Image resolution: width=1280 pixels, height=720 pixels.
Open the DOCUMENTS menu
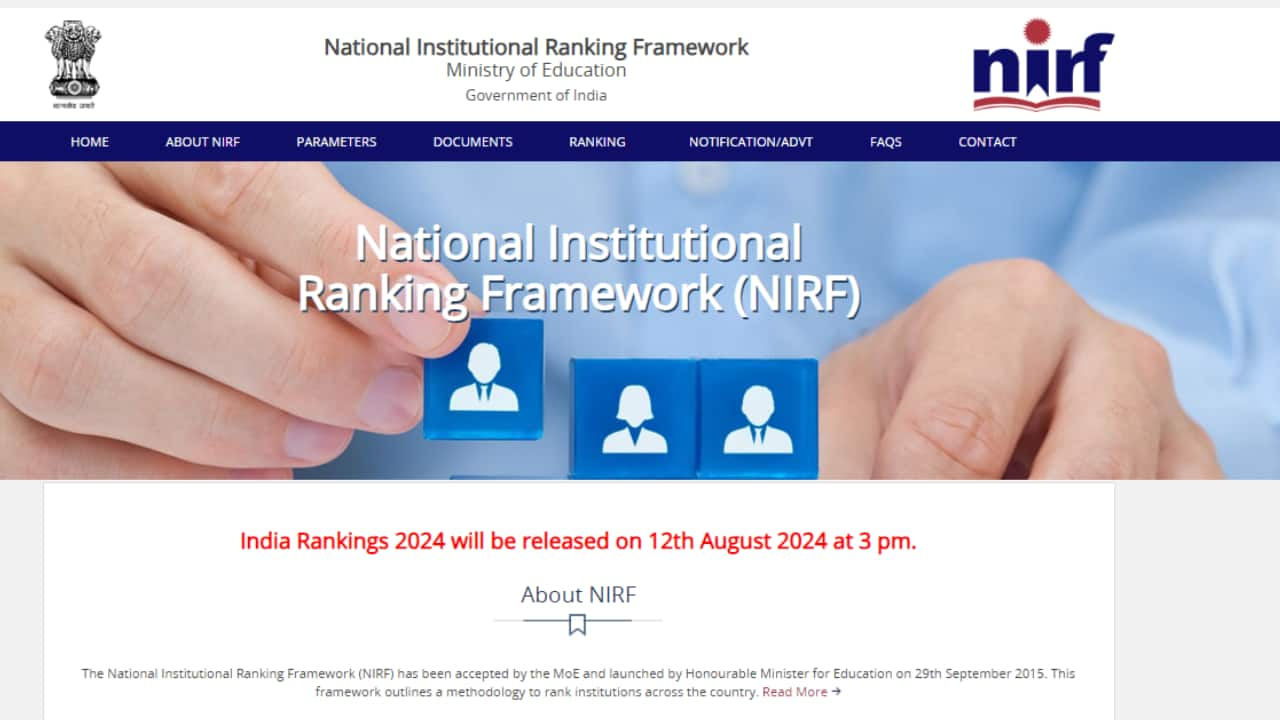click(x=473, y=142)
